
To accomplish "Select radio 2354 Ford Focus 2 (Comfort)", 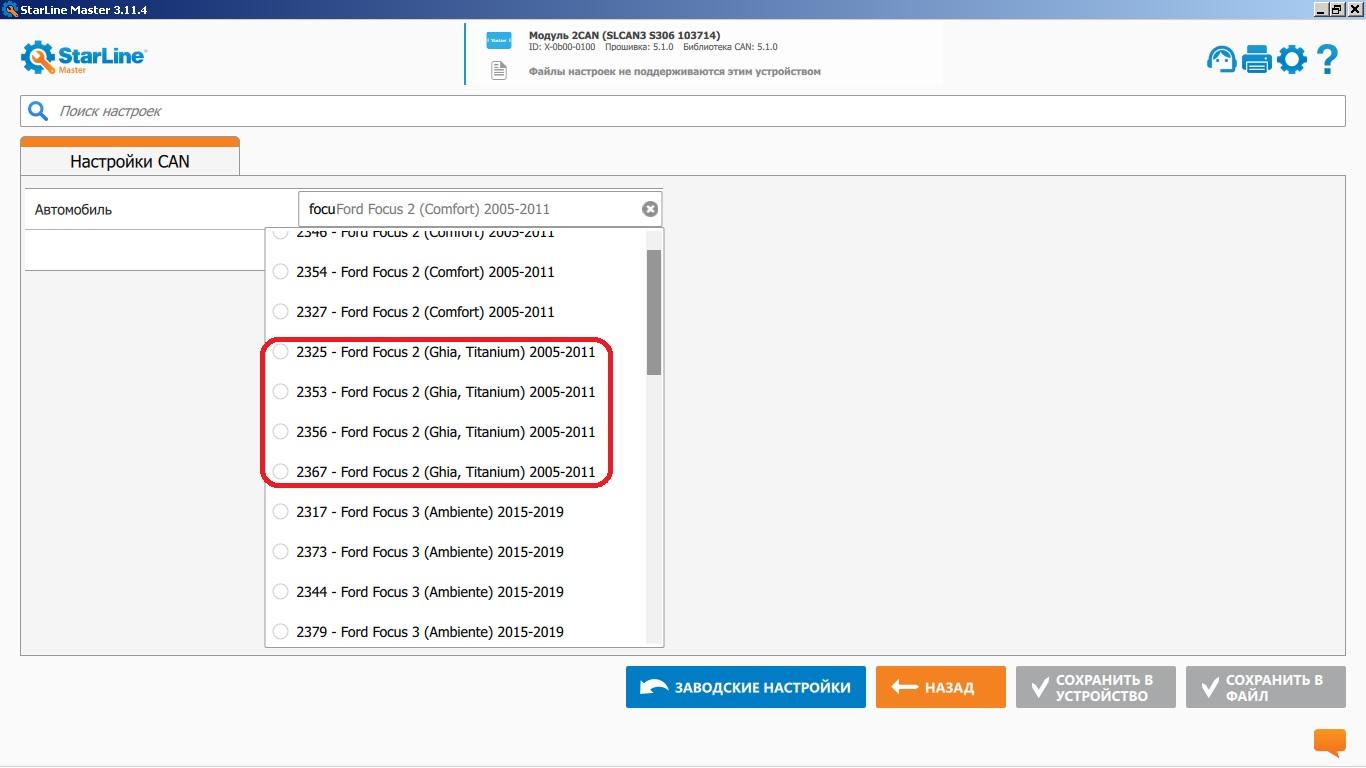I will click(x=280, y=272).
